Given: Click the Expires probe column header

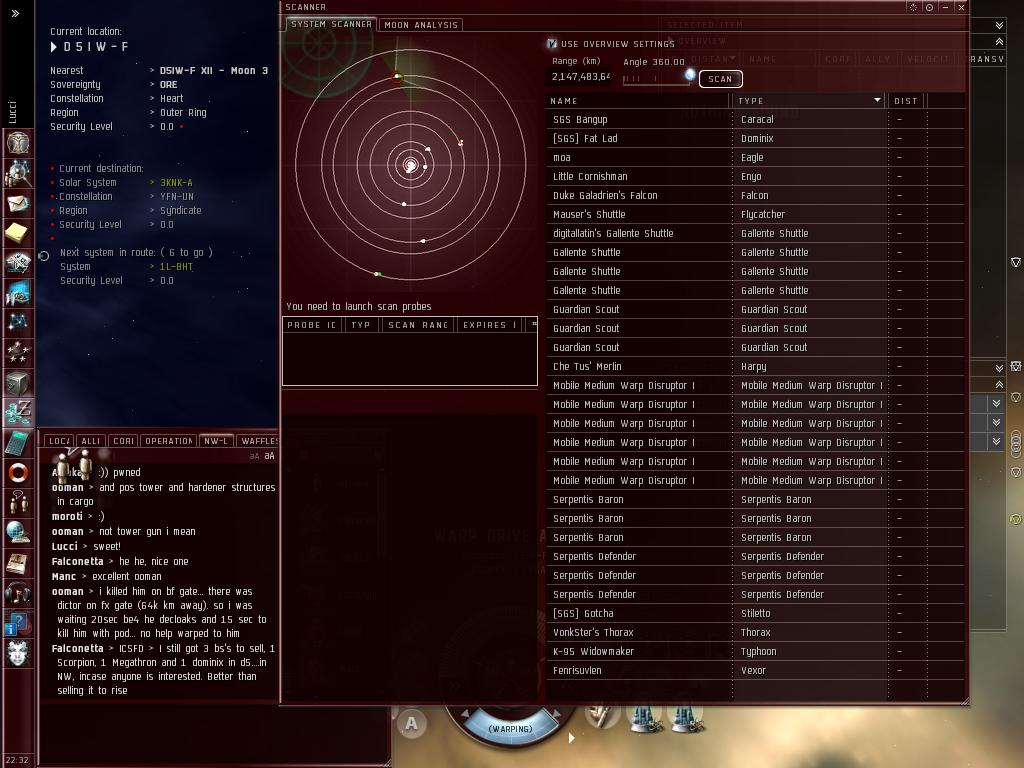Looking at the screenshot, I should pyautogui.click(x=488, y=325).
